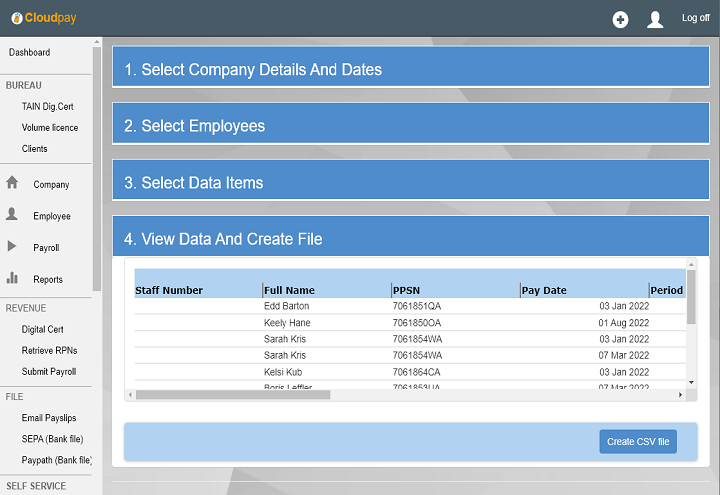Open the user profile icon

click(x=655, y=19)
